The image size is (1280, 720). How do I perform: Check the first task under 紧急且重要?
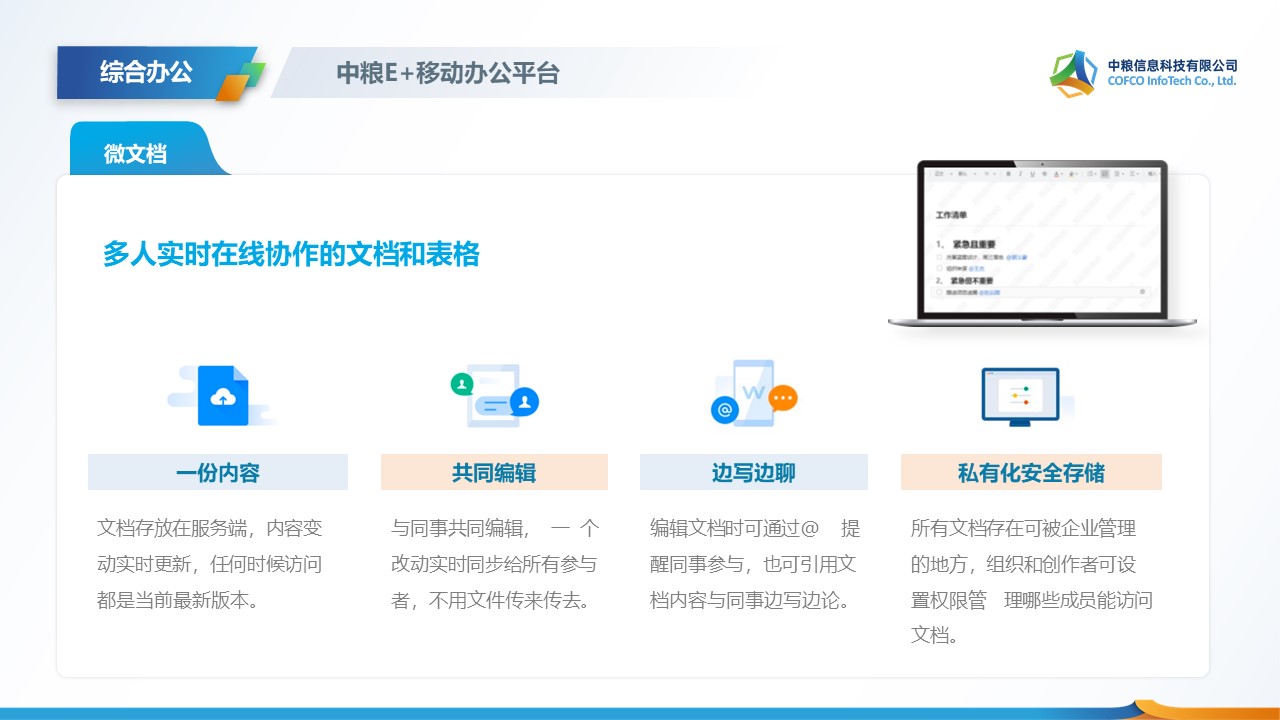point(940,258)
